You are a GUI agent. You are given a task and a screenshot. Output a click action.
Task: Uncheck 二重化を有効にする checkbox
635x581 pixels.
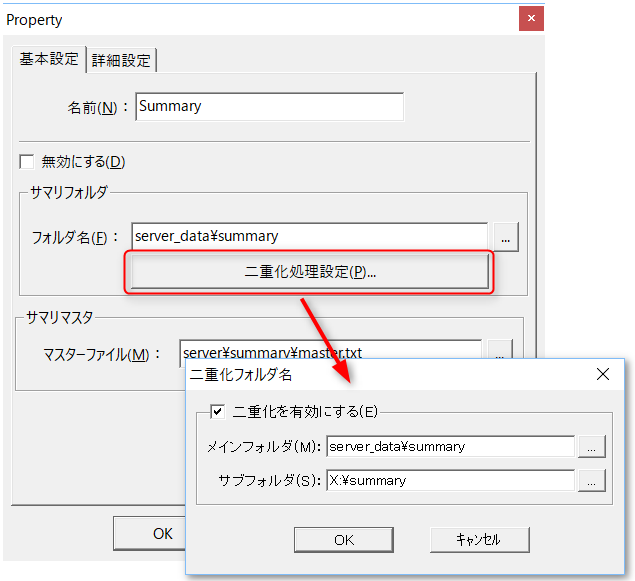click(217, 410)
